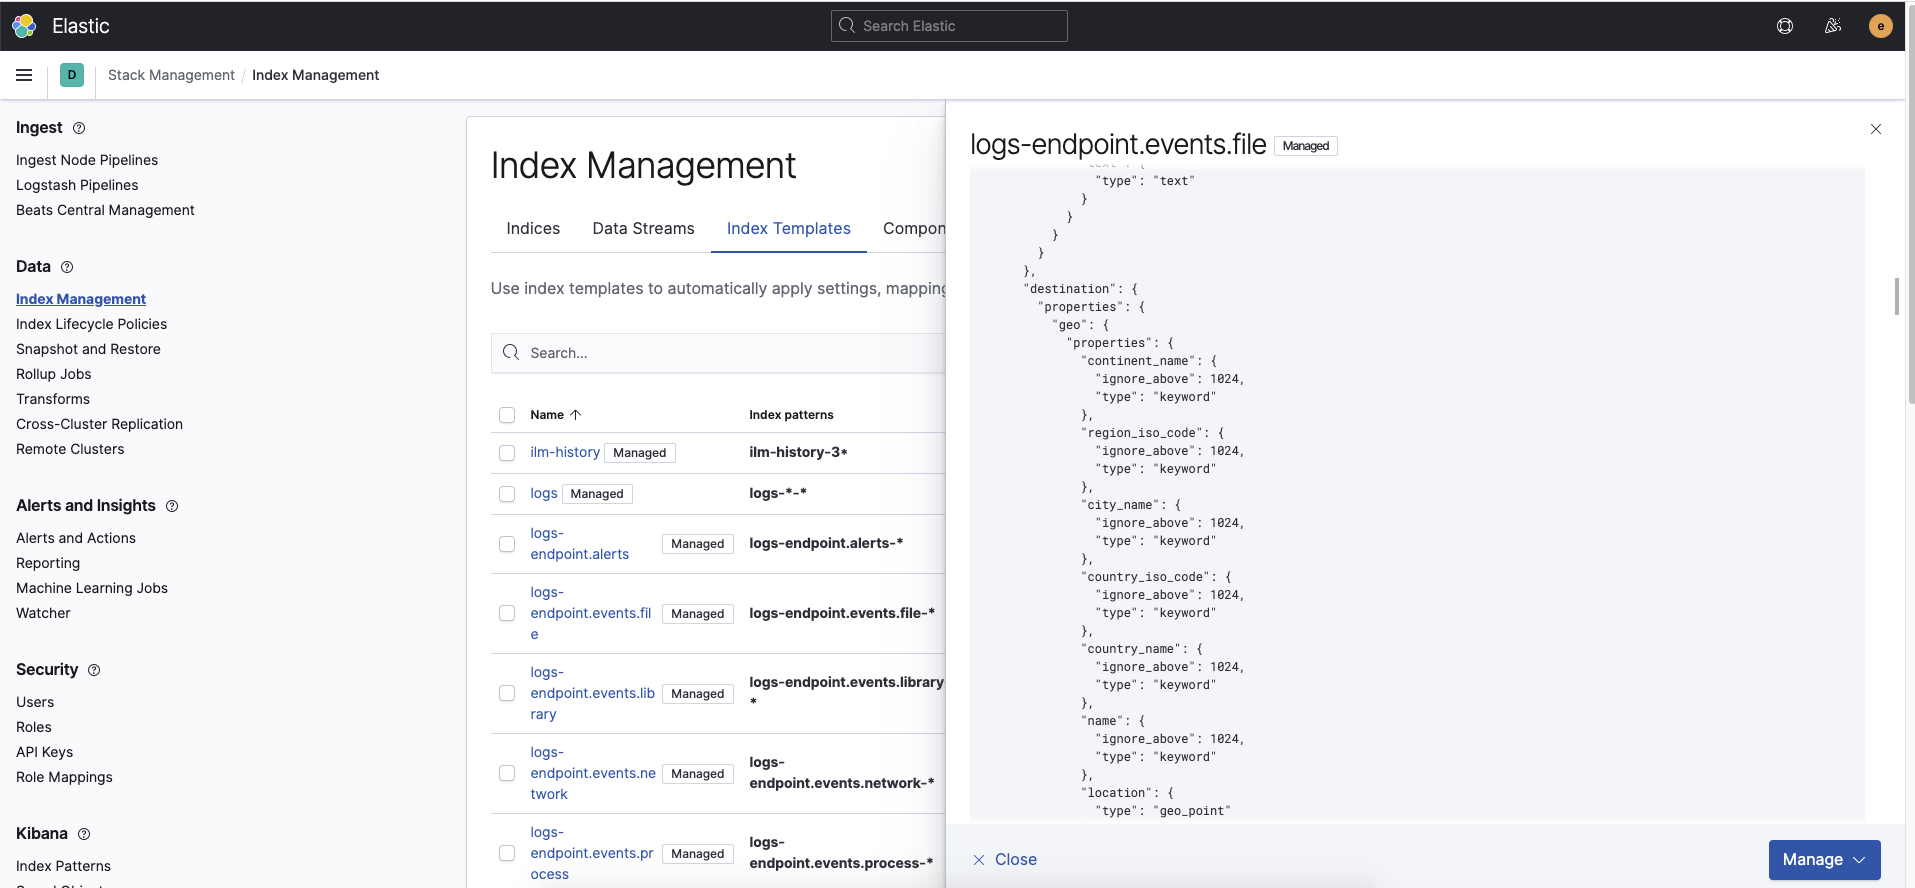
Task: Click the Name column sort arrow
Action: coord(576,415)
